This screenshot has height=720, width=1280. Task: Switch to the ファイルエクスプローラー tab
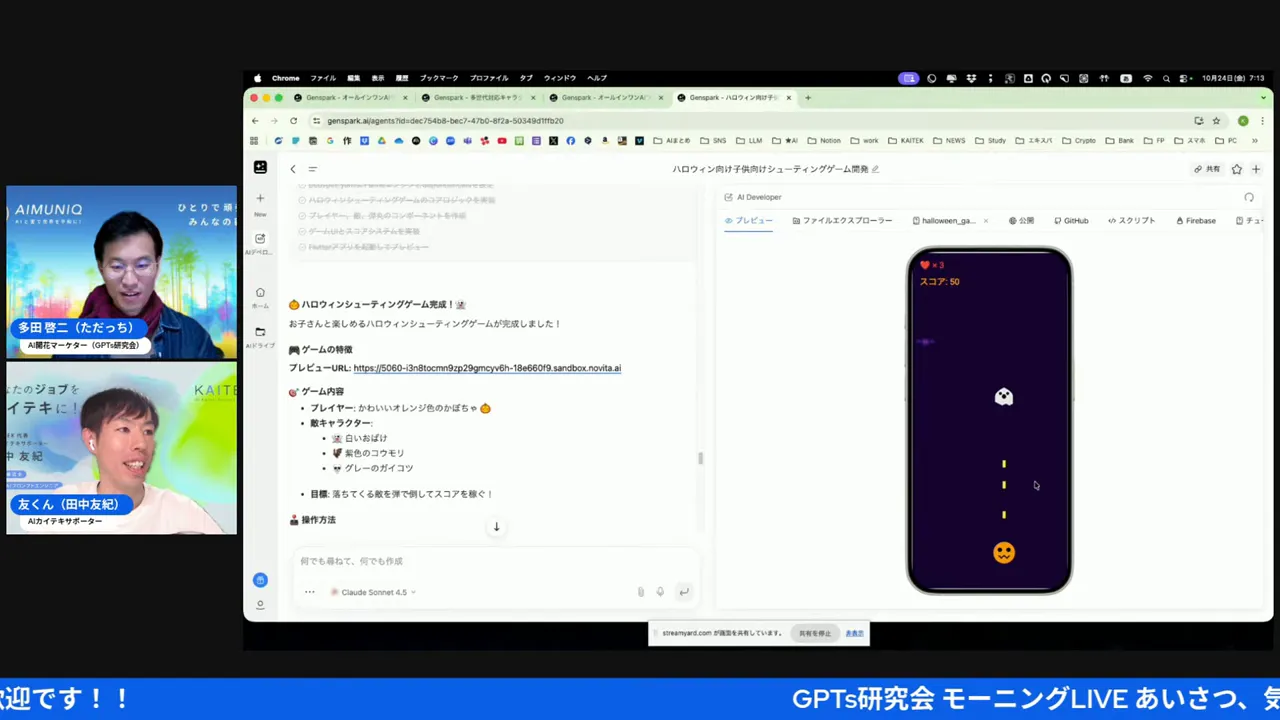tap(842, 221)
